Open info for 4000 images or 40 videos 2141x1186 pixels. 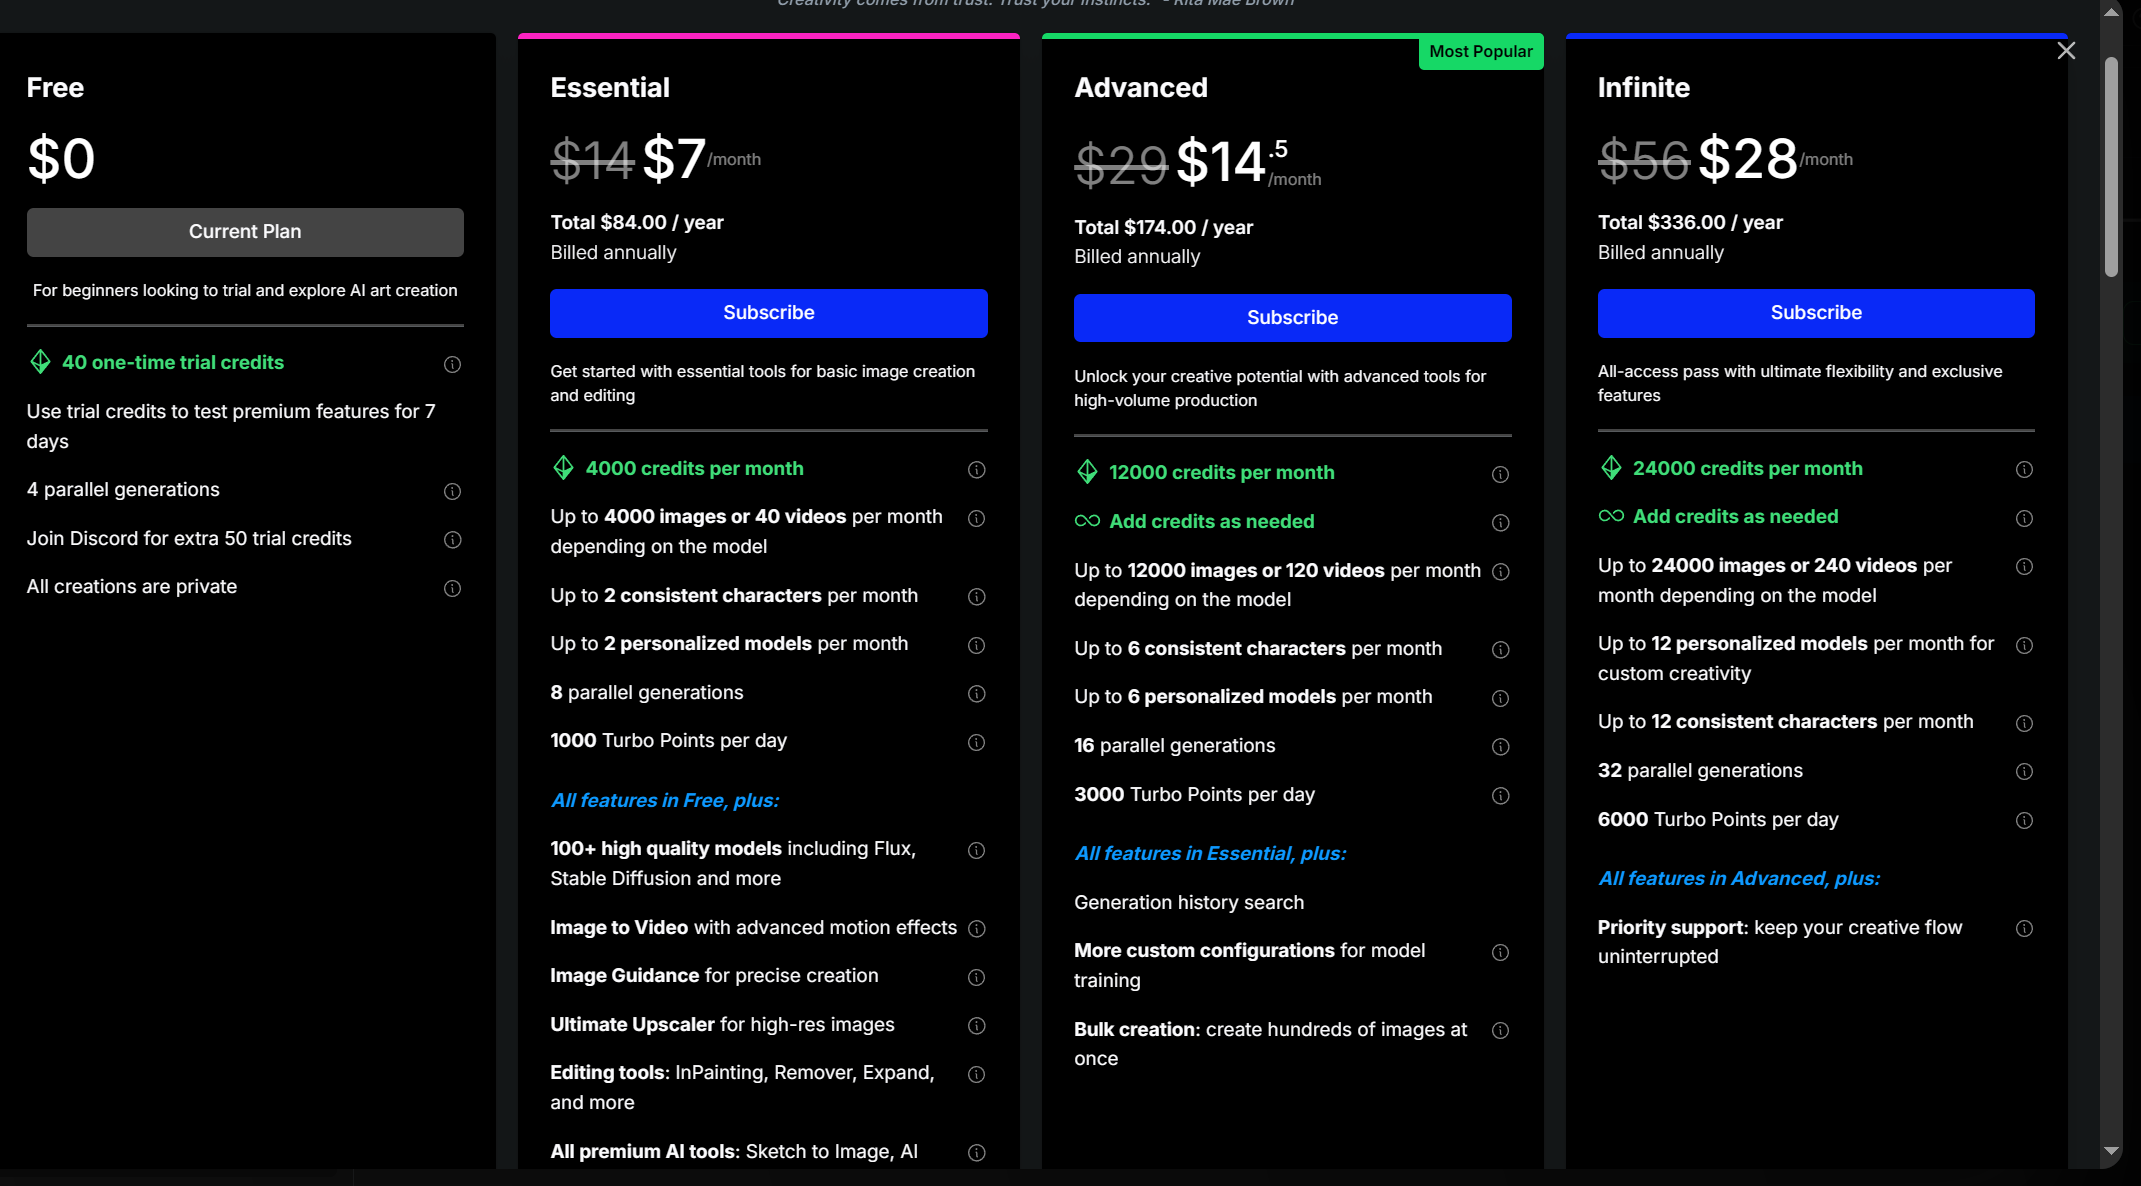coord(976,518)
